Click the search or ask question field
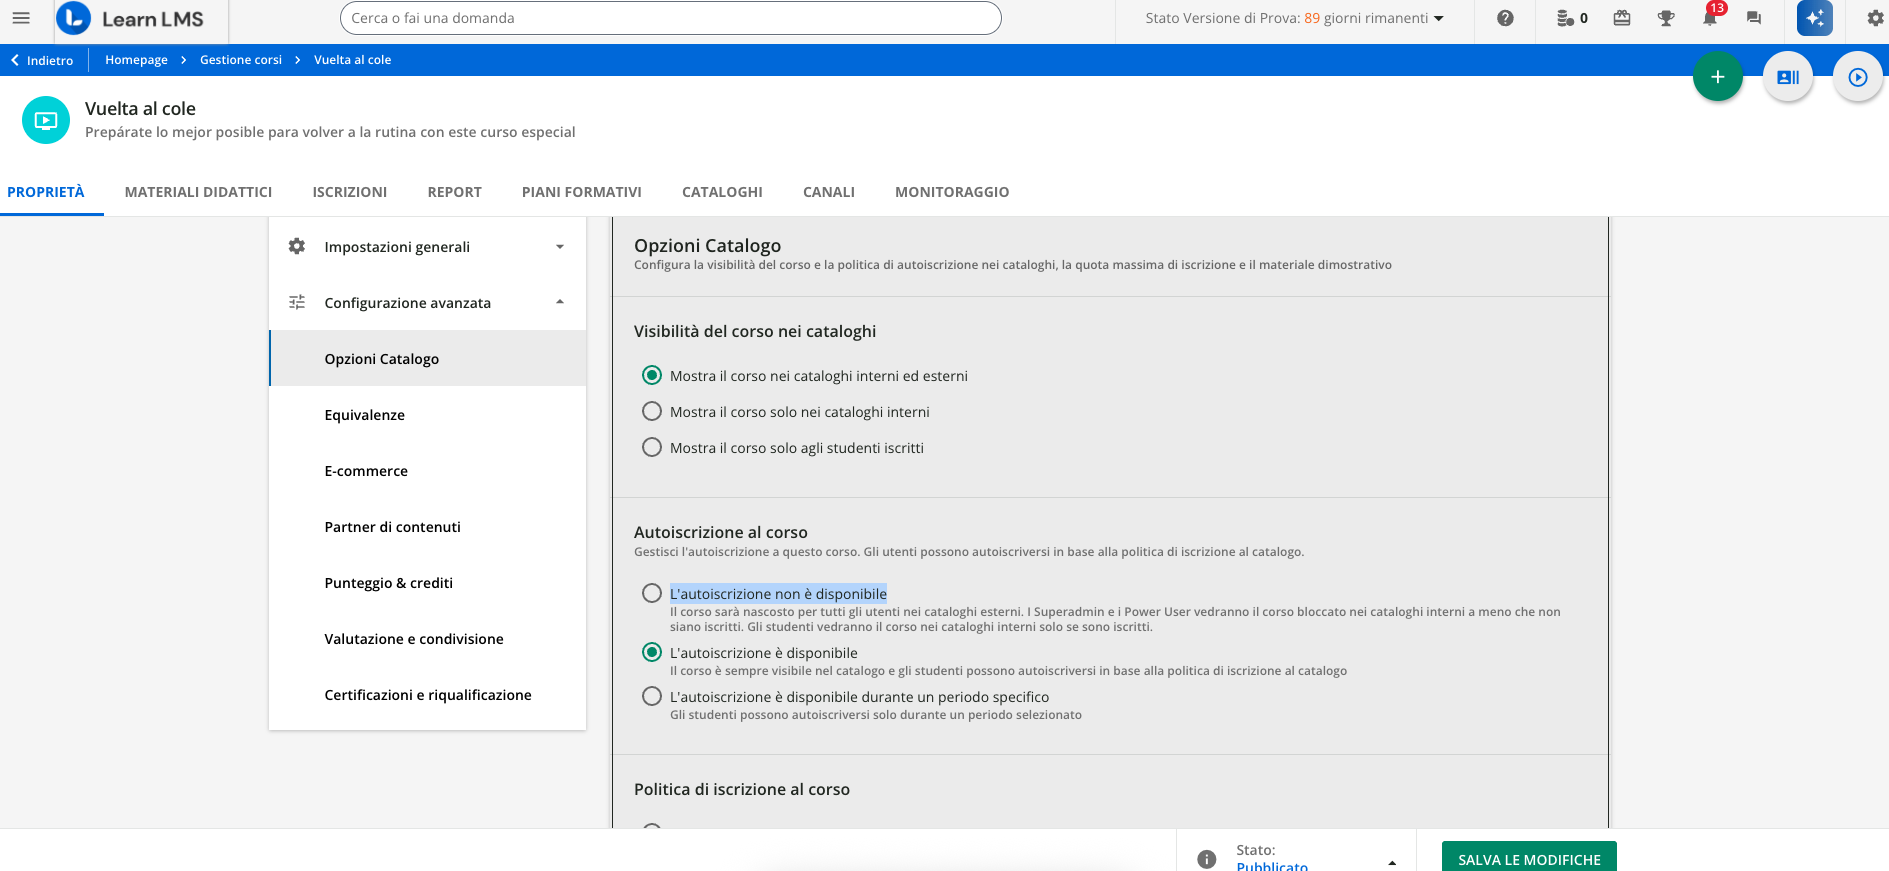Screen dimensions: 1889x871 (670, 18)
